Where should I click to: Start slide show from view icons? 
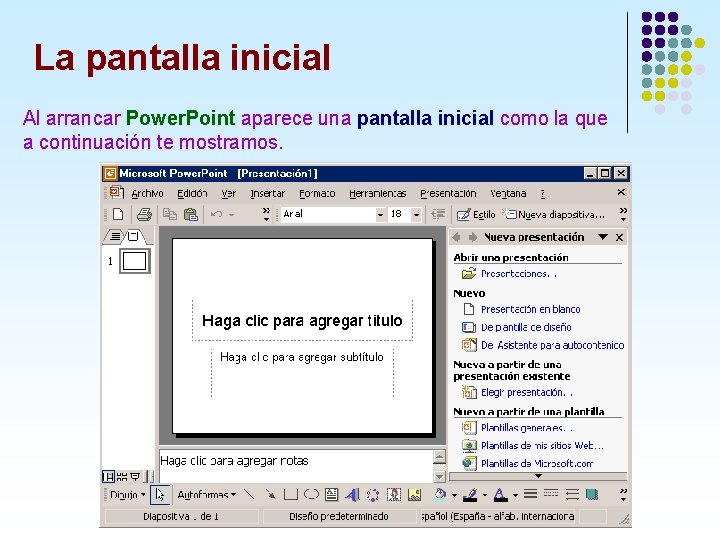coord(135,477)
